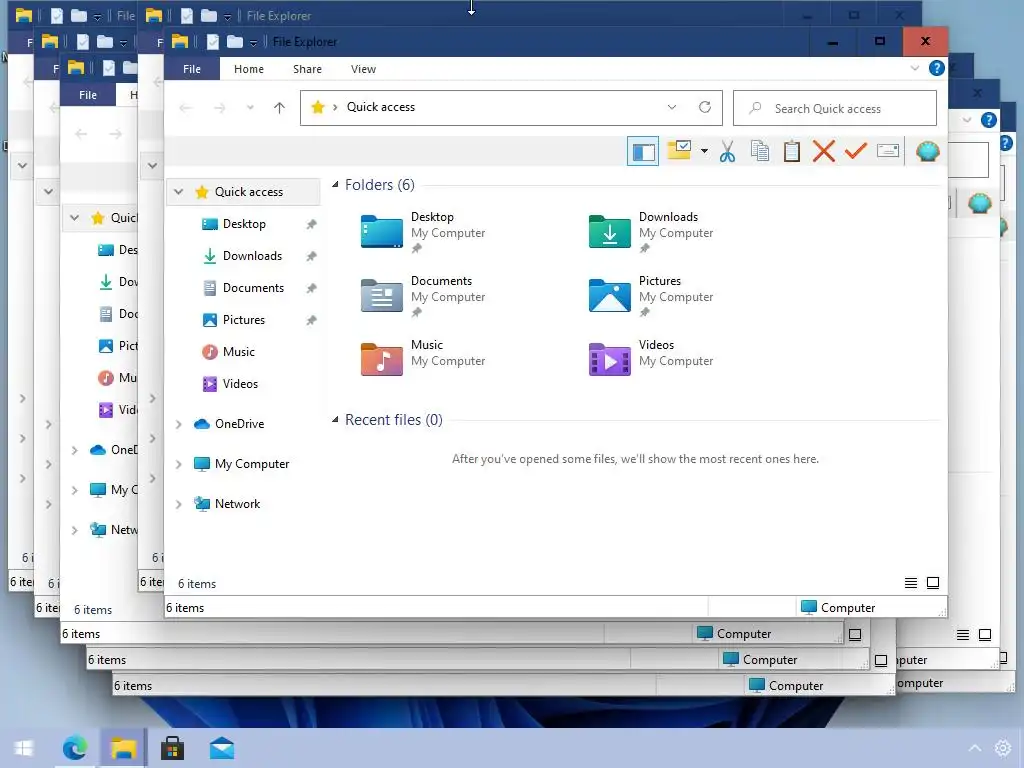The height and width of the screenshot is (768, 1024).
Task: Click the Forward navigation arrow
Action: click(x=219, y=108)
